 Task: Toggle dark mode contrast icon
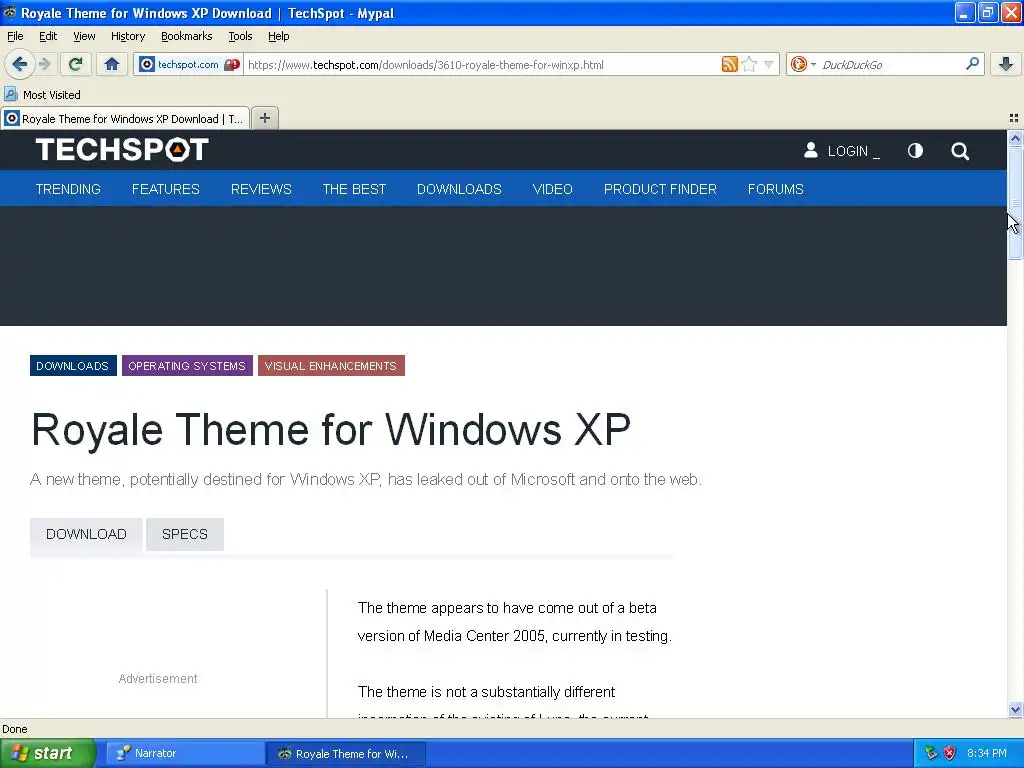click(915, 151)
